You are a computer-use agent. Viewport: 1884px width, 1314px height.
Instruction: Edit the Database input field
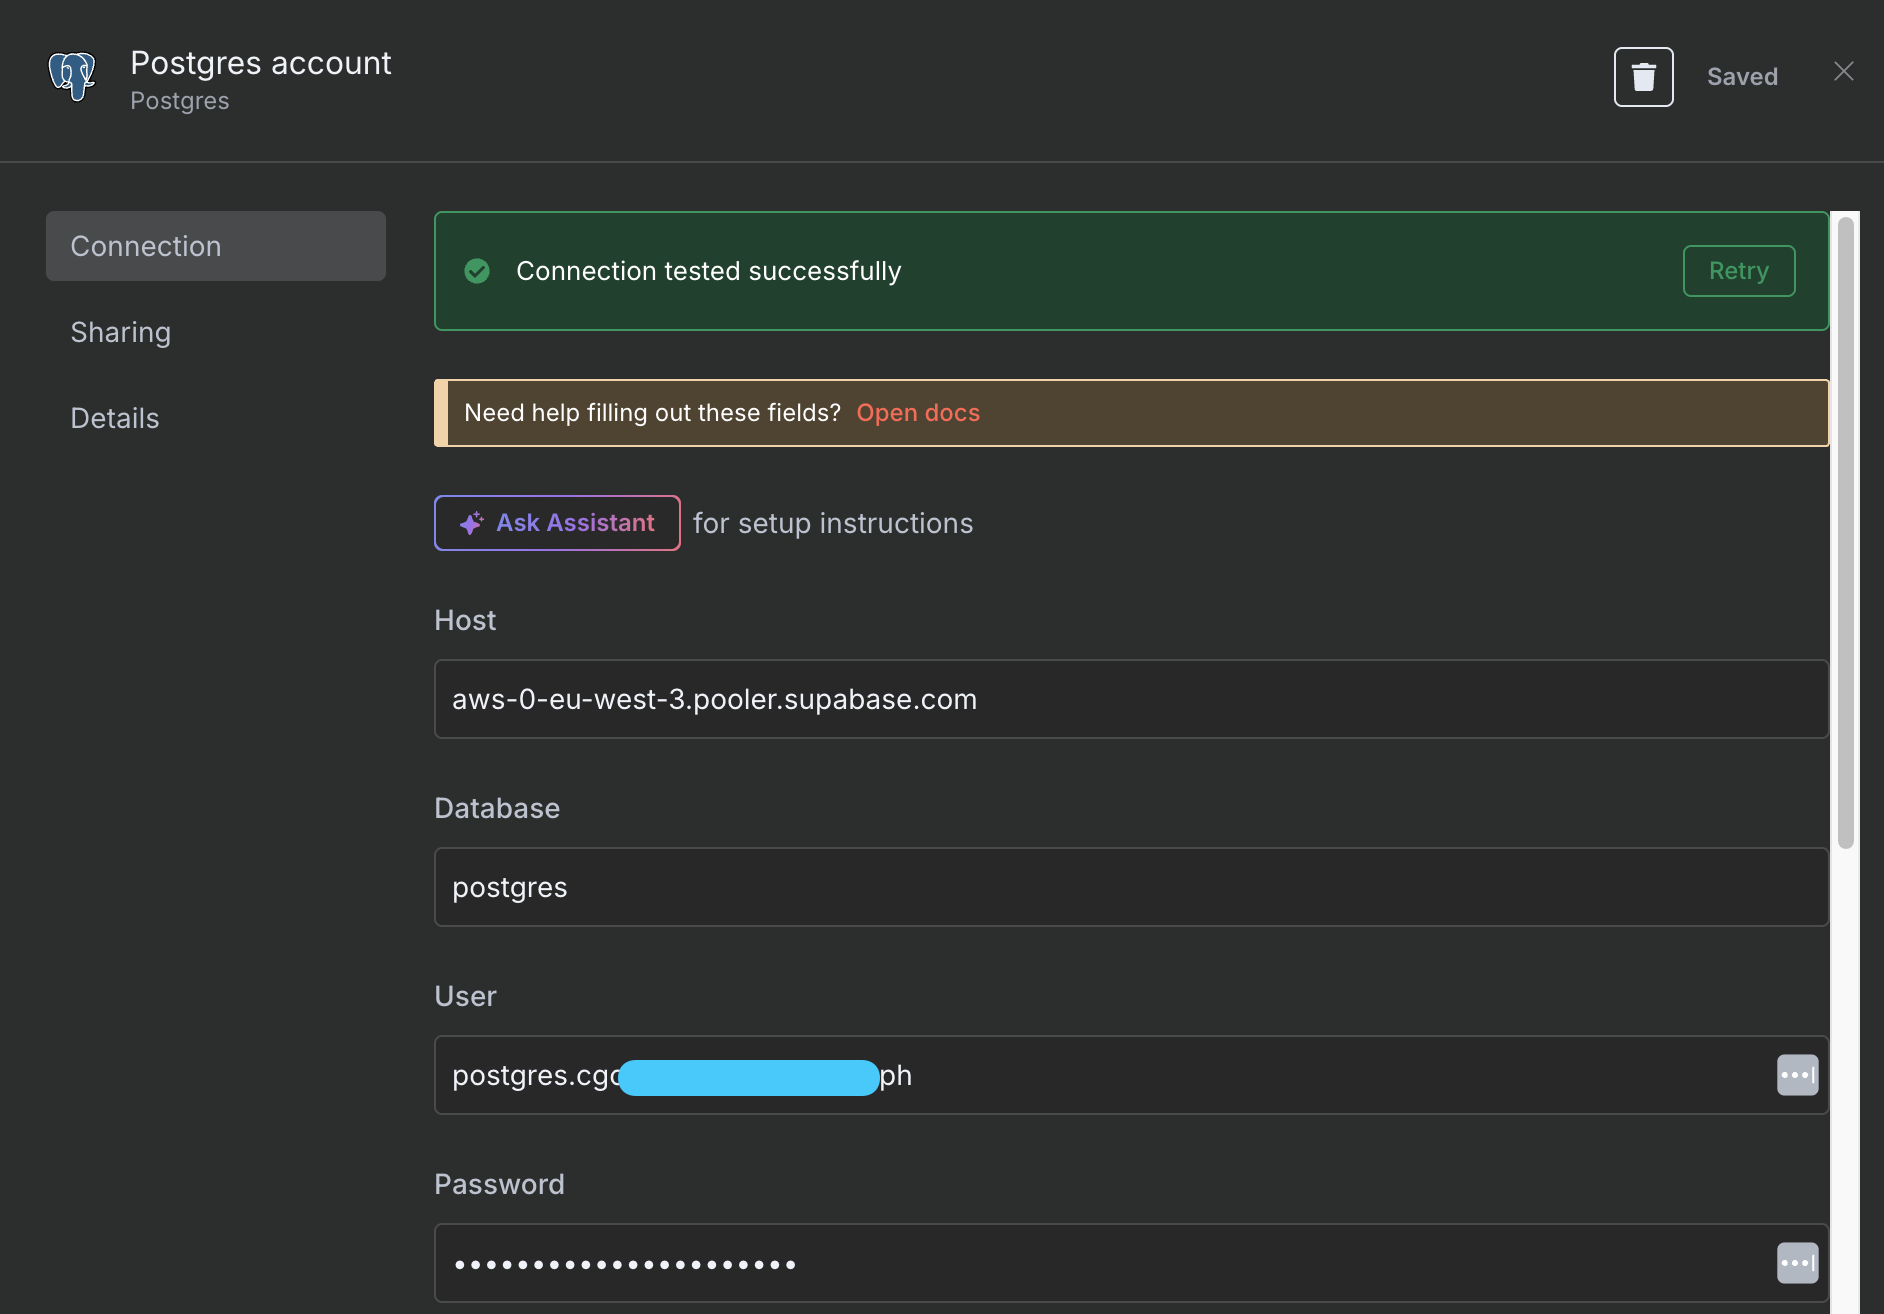[x=1131, y=887]
